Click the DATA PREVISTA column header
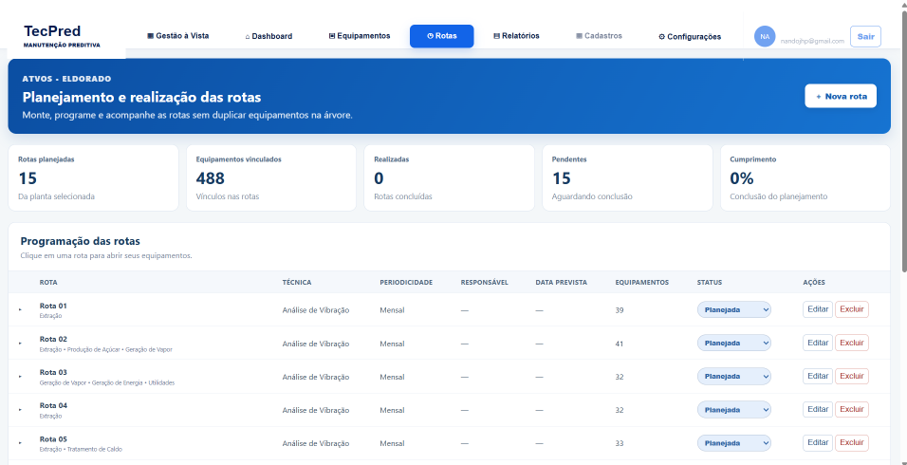Screen dimensions: 907x465 coord(561,282)
